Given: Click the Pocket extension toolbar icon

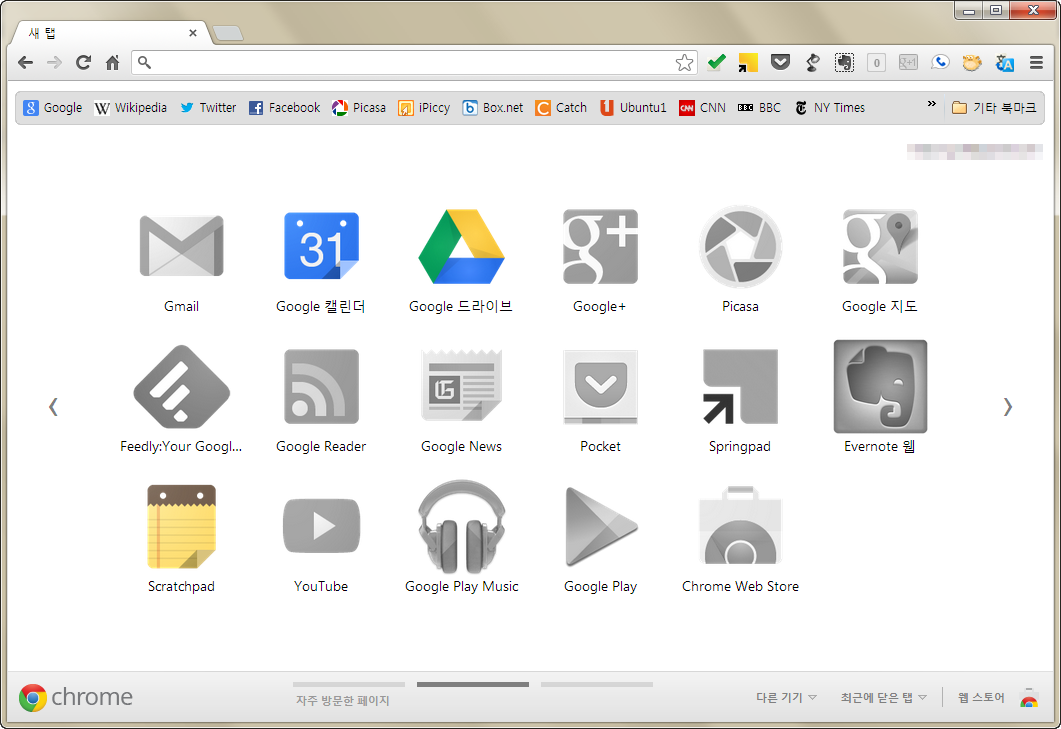Looking at the screenshot, I should coord(780,63).
